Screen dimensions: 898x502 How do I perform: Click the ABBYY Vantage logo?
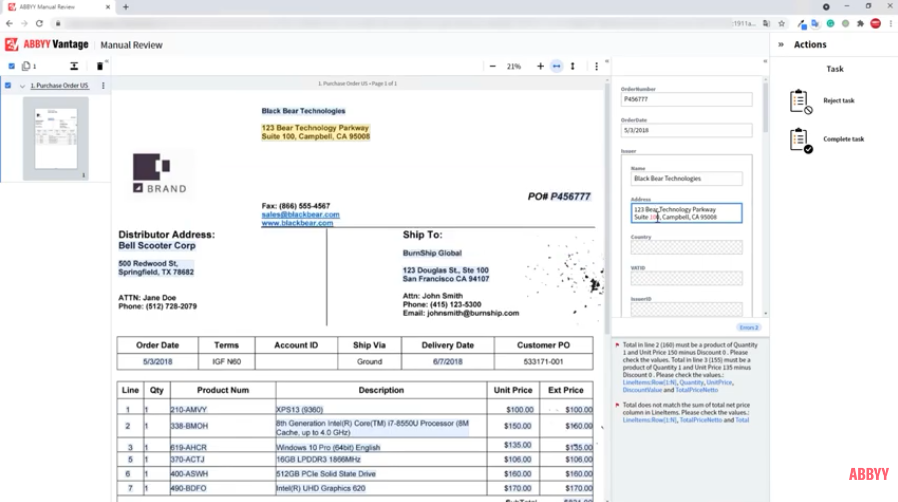point(47,45)
